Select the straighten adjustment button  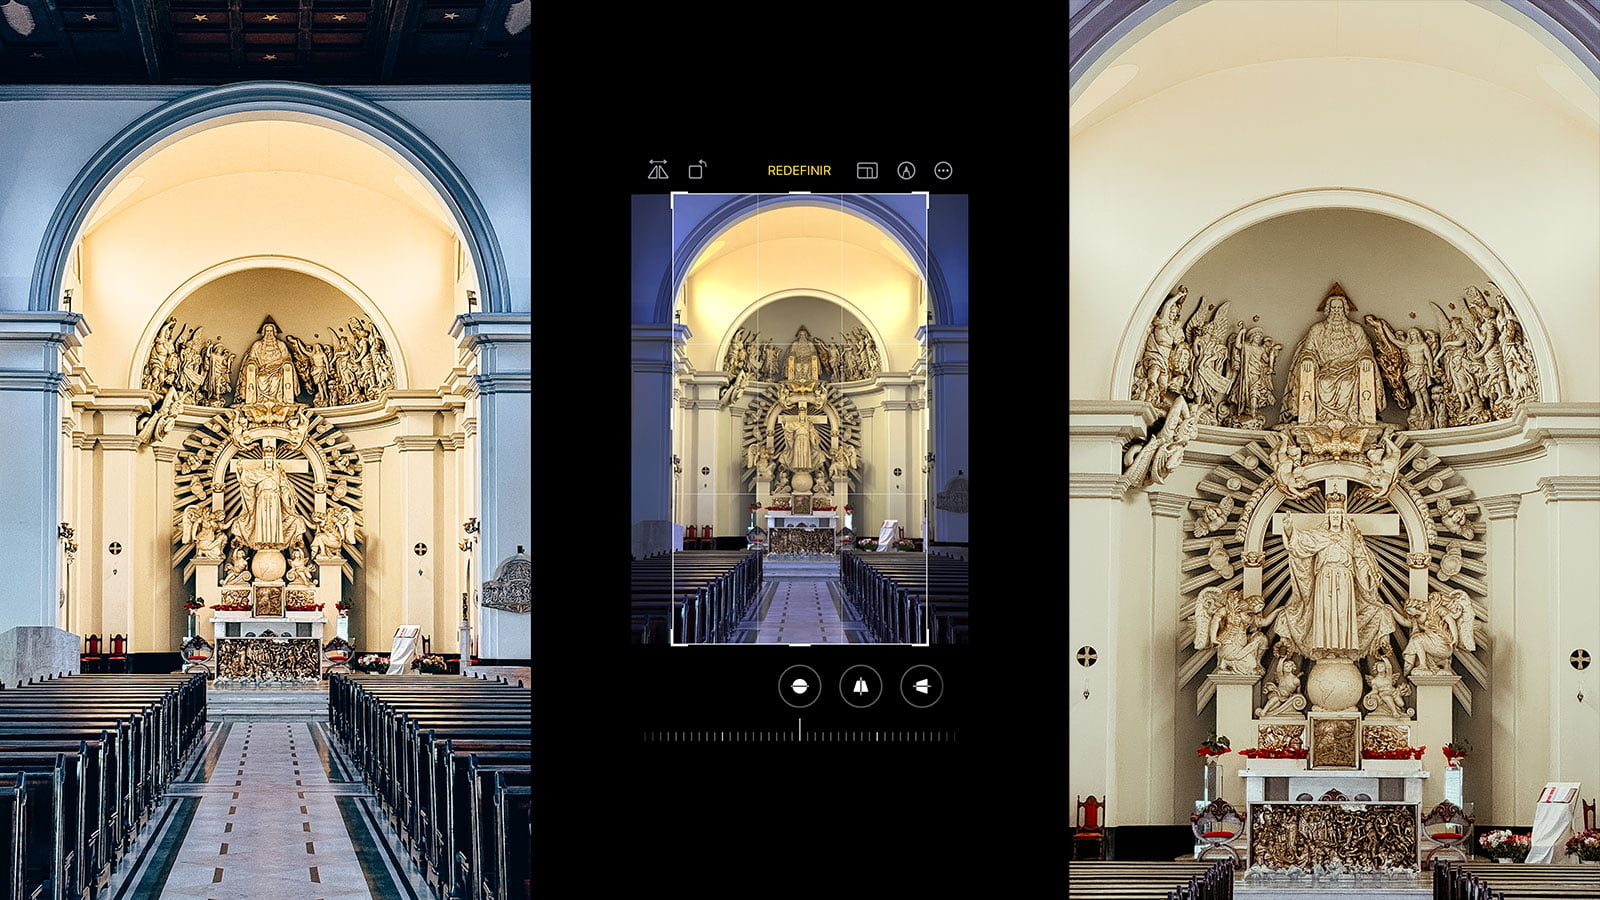[x=799, y=686]
